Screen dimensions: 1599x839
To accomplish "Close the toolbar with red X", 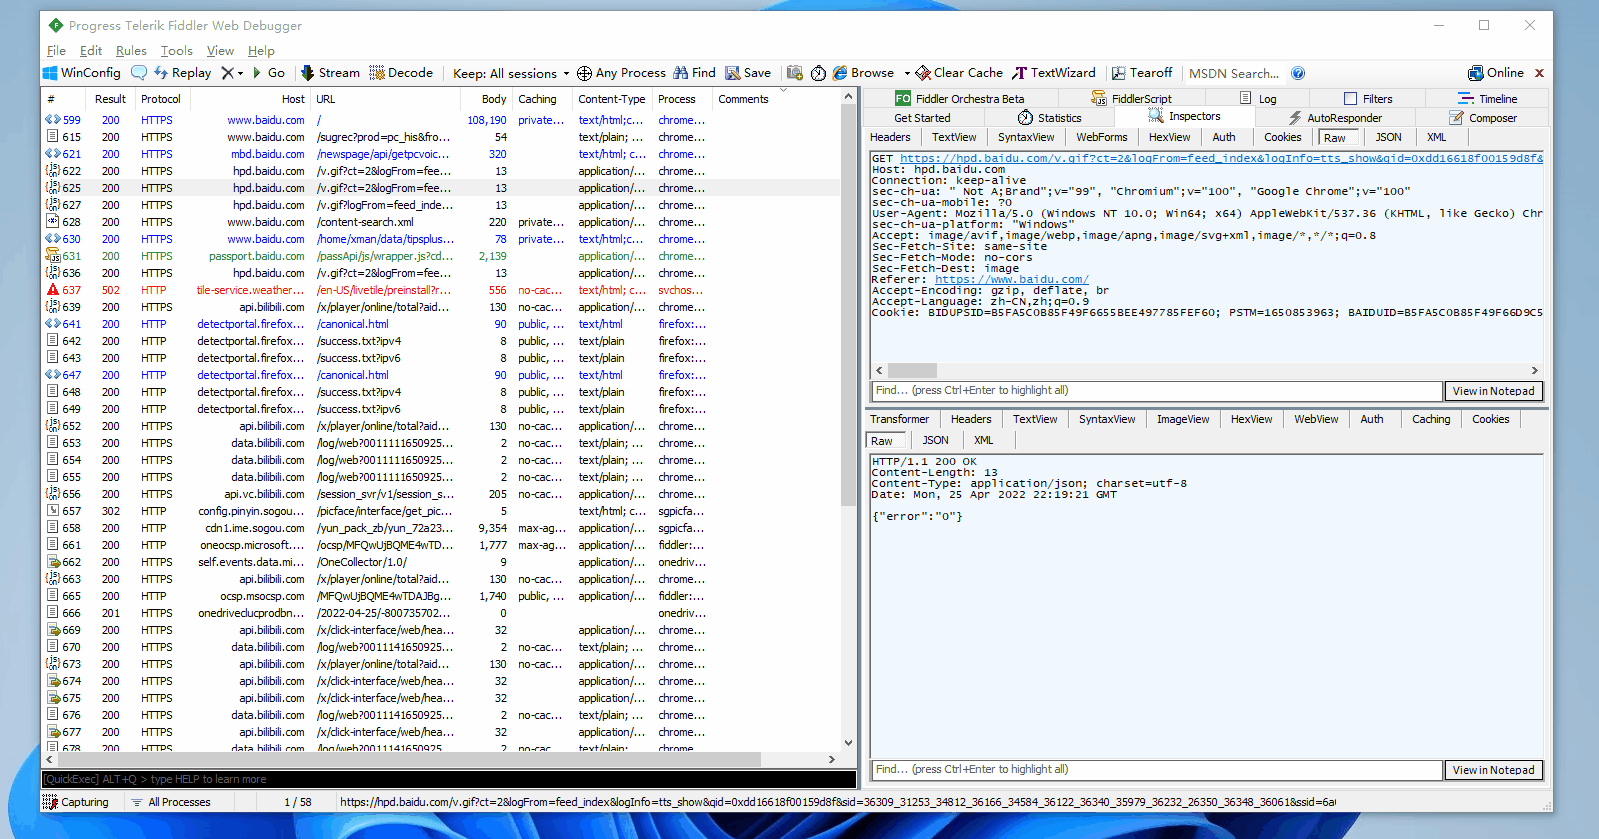I will (x=1539, y=73).
